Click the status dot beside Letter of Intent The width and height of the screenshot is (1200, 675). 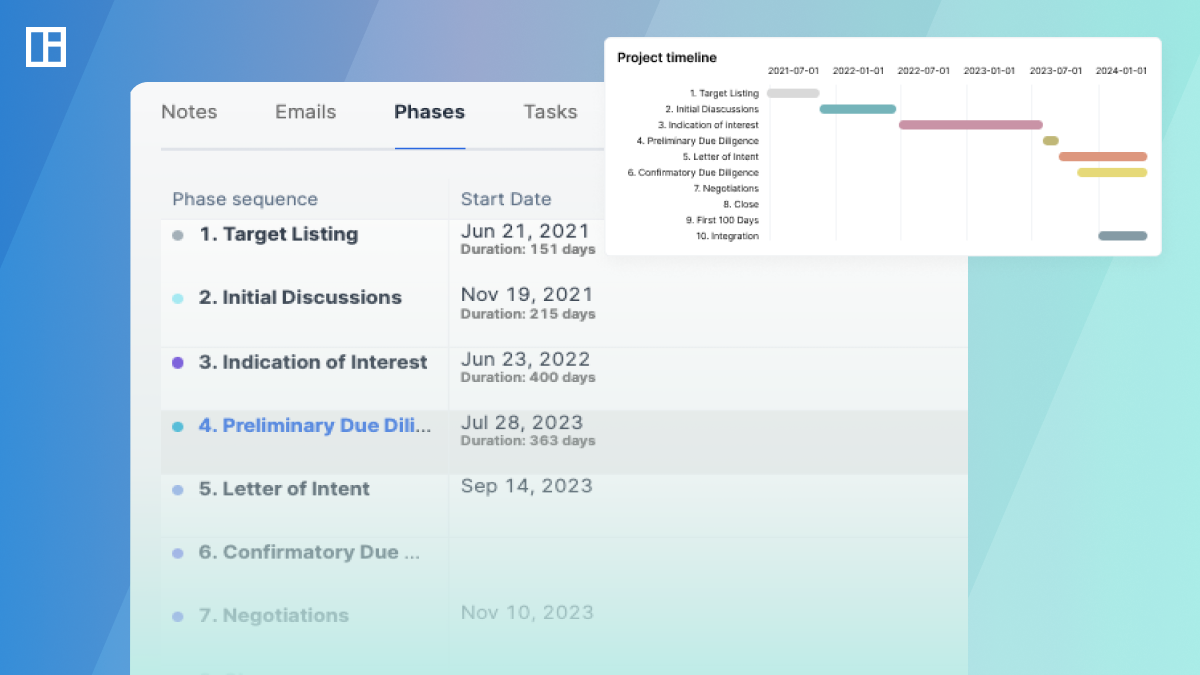(x=178, y=490)
